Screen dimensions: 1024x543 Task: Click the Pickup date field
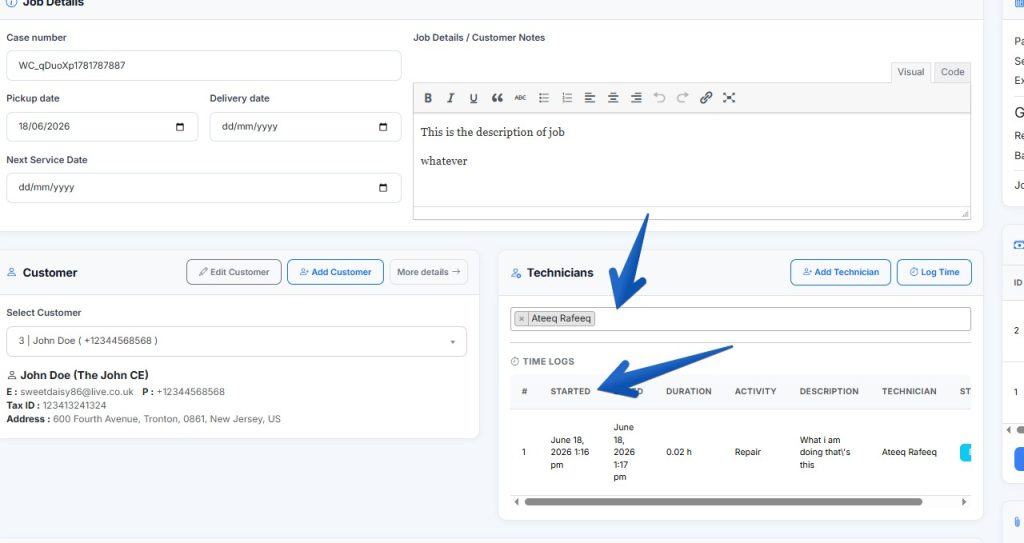102,127
